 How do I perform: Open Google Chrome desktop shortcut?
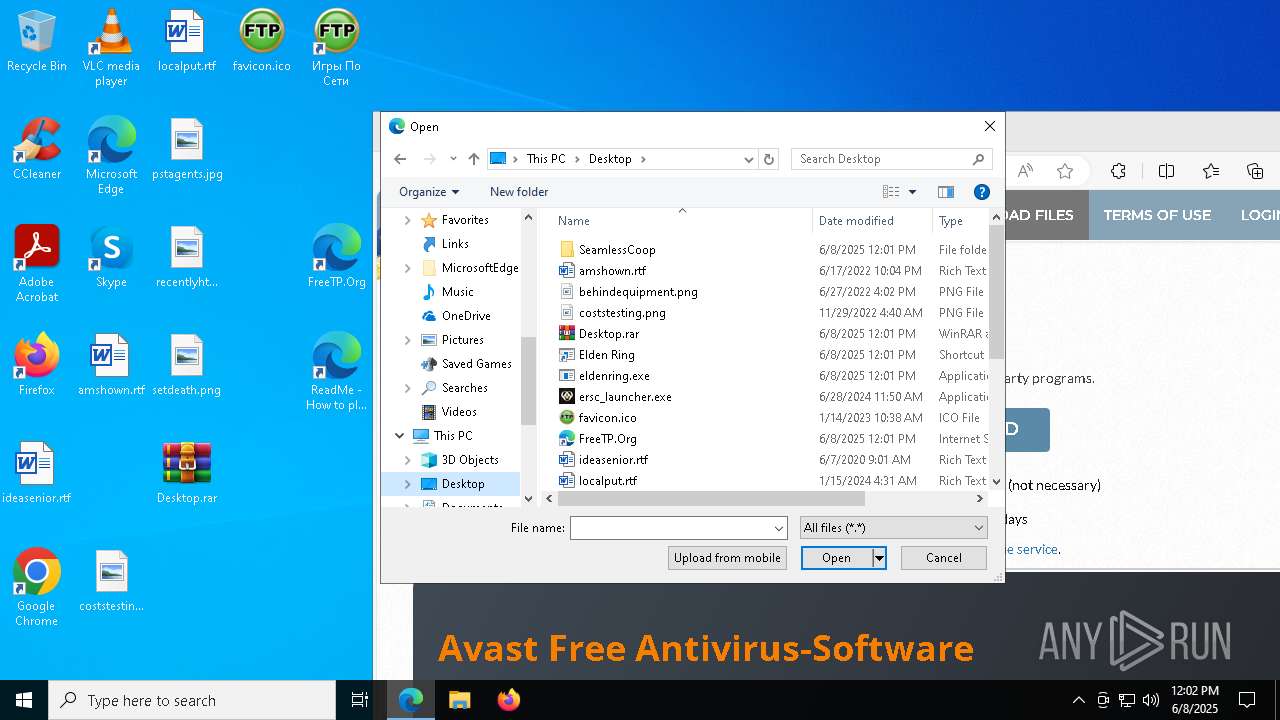37,588
